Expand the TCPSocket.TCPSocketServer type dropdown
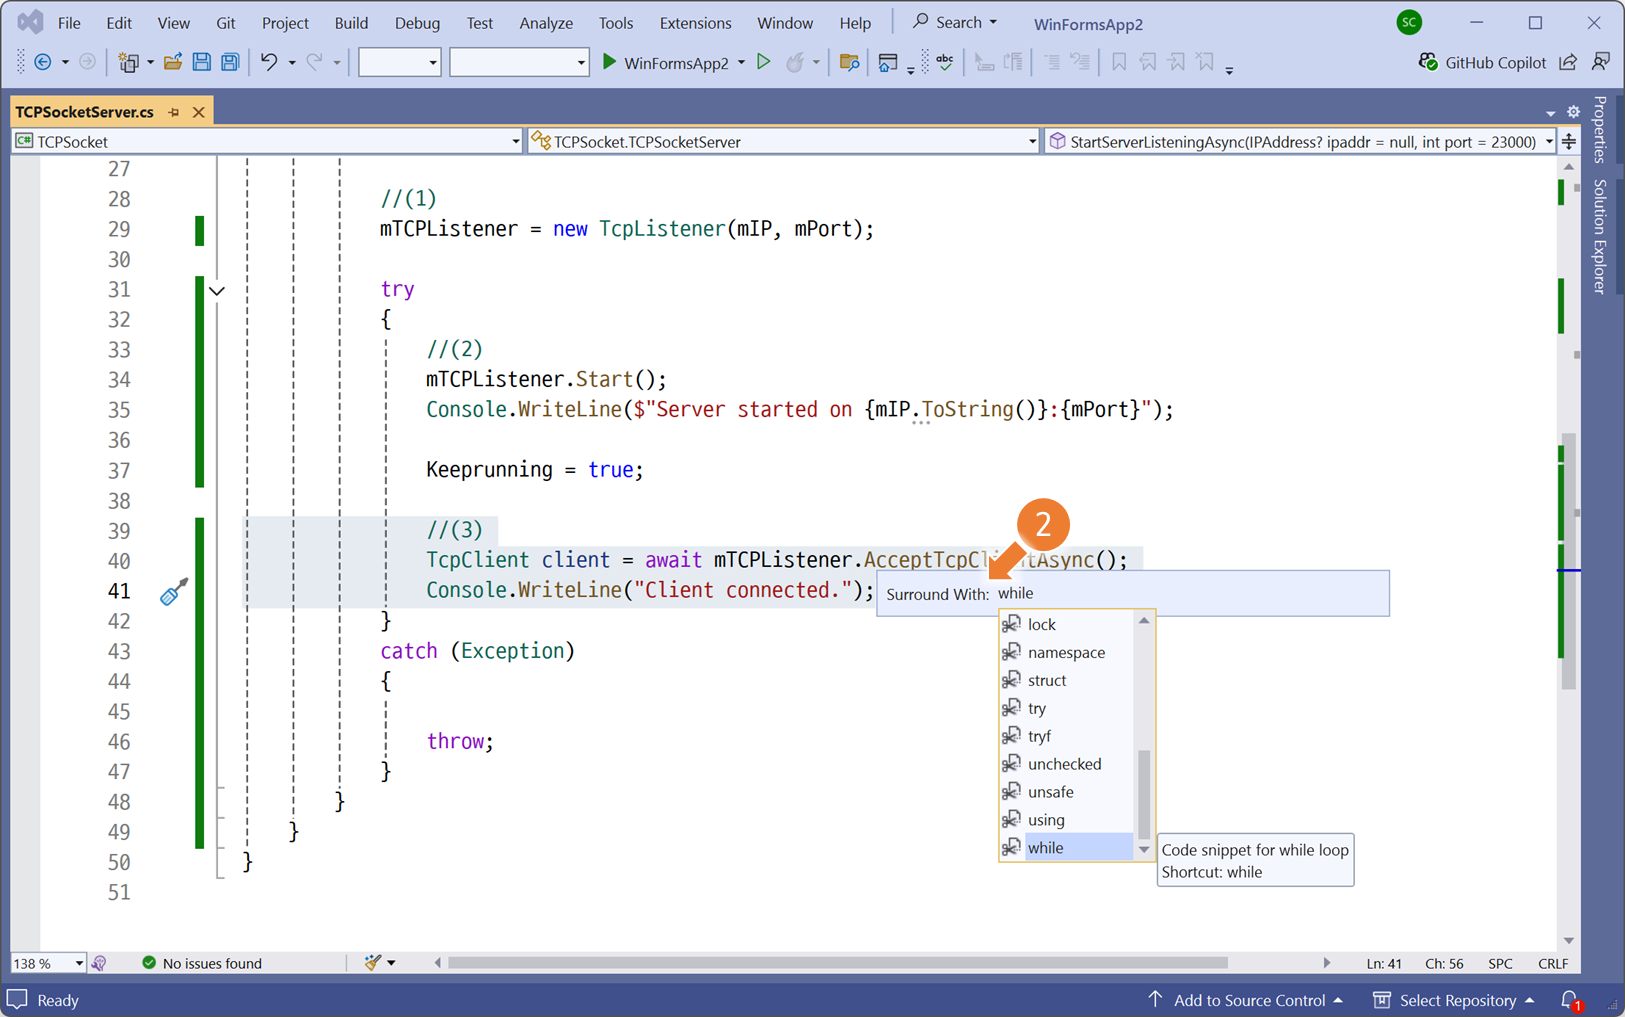Image resolution: width=1625 pixels, height=1017 pixels. click(784, 141)
